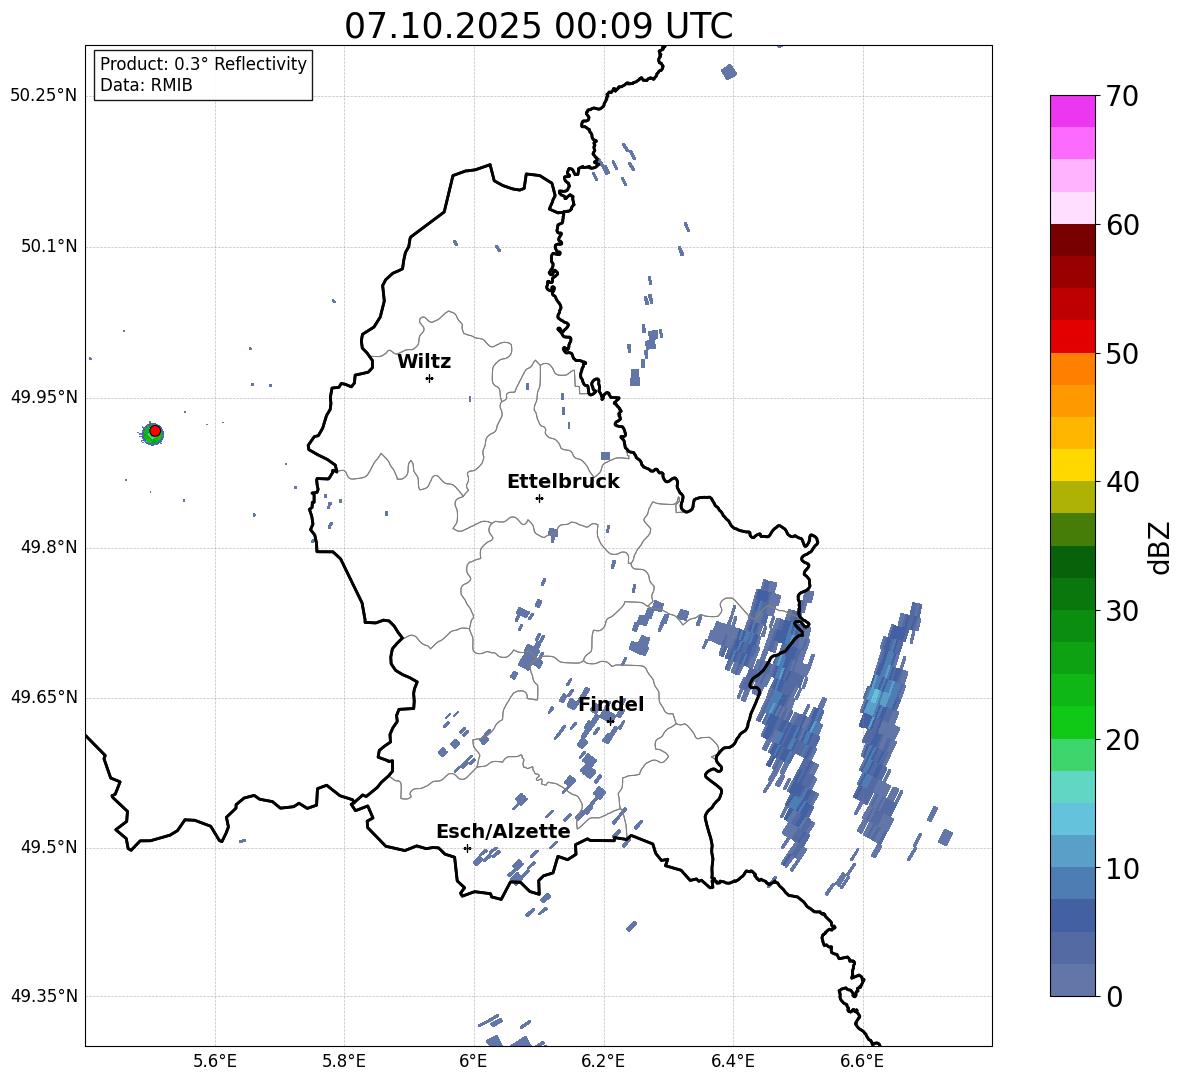Viewport: 1184px width, 1081px height.
Task: Click the magenta top band of the colorbar
Action: point(1073,111)
